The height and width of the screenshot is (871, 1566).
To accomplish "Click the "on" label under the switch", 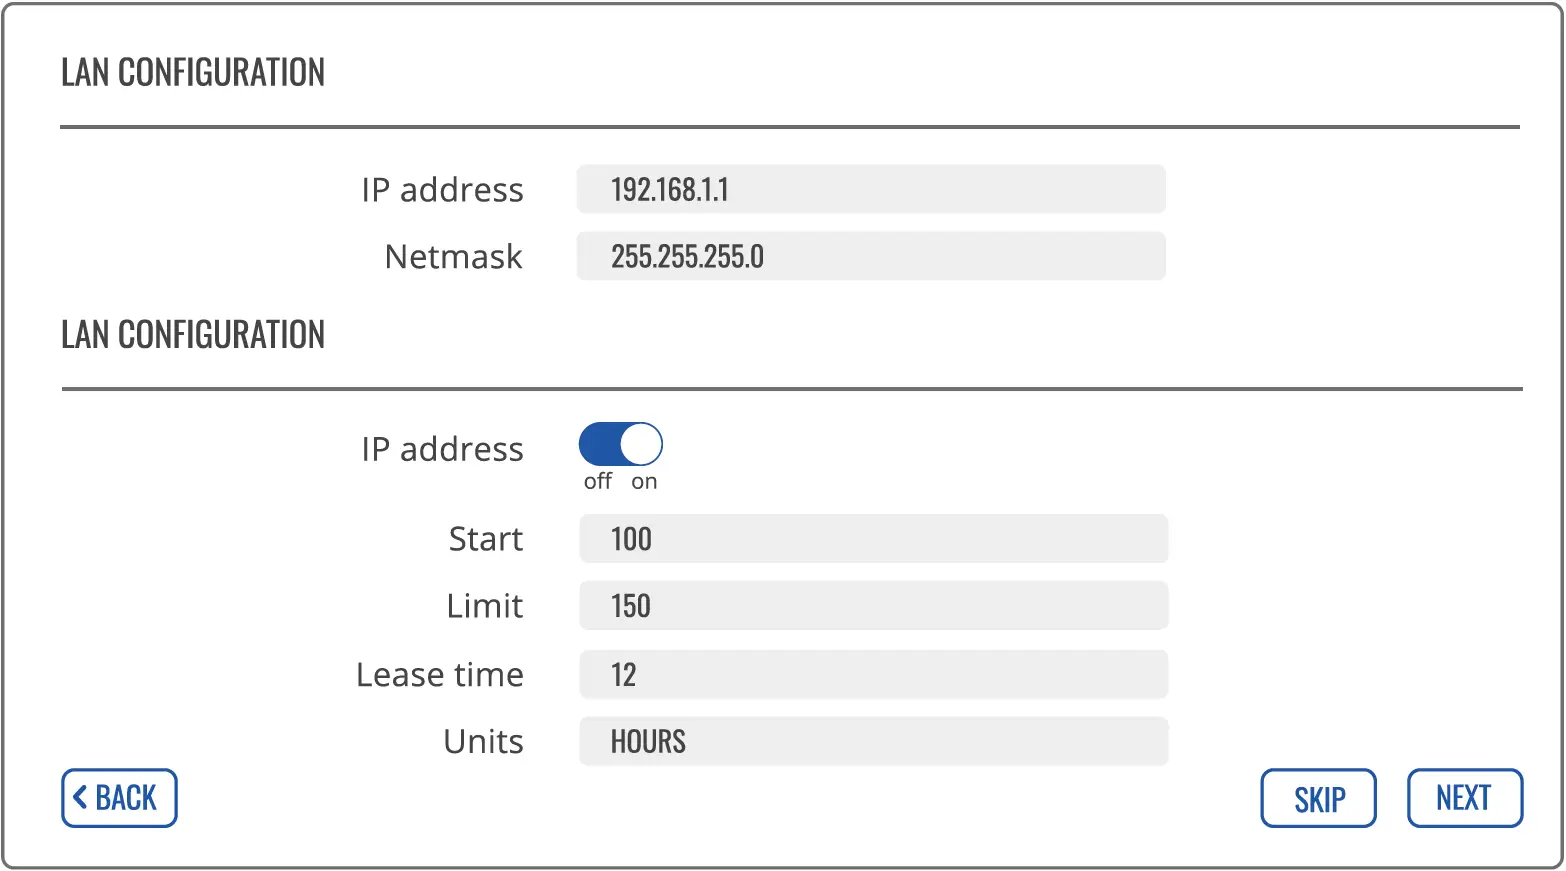I will [x=644, y=482].
